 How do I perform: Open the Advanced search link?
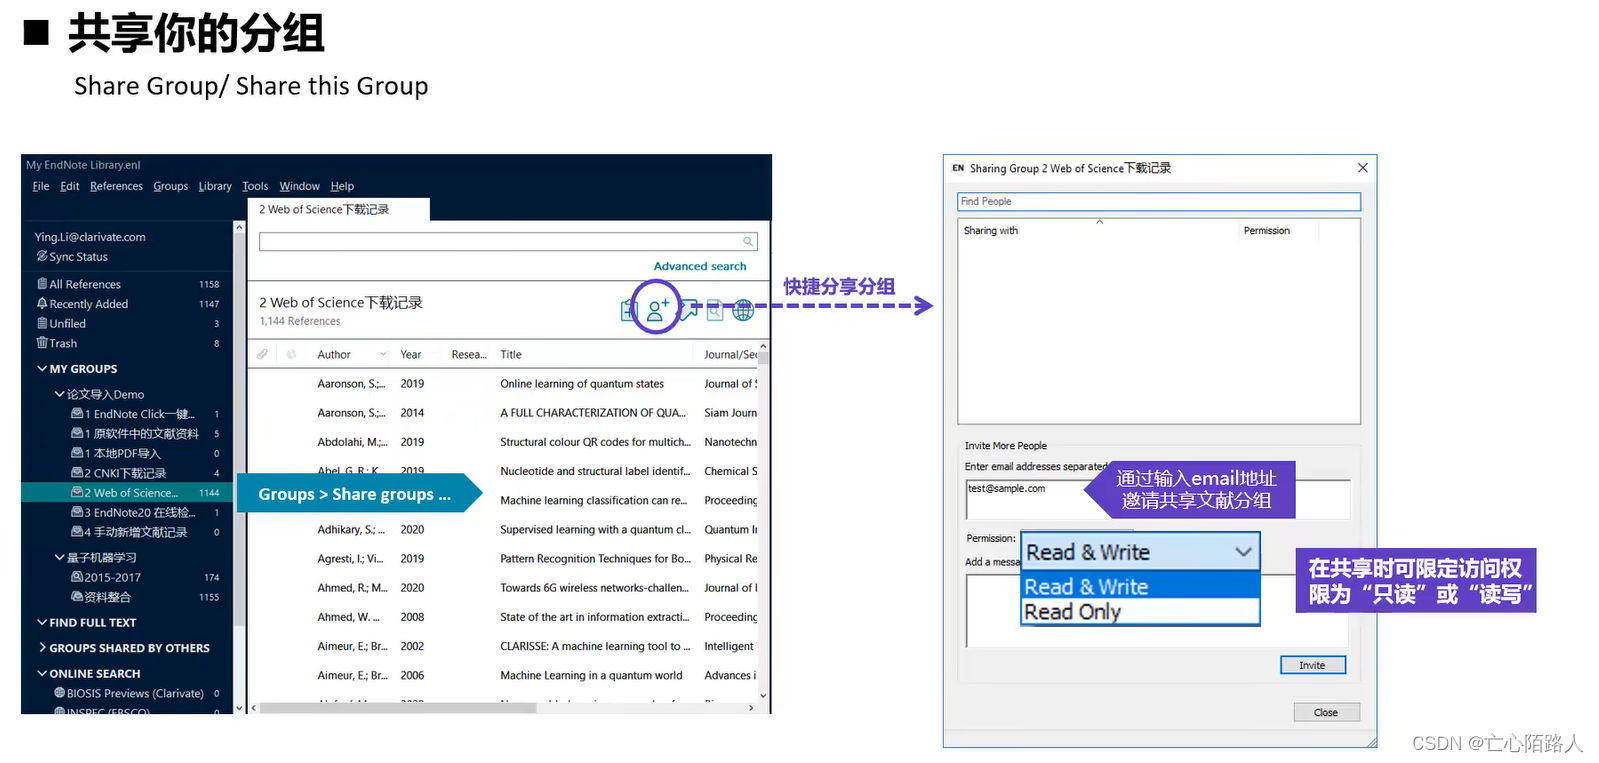(700, 266)
